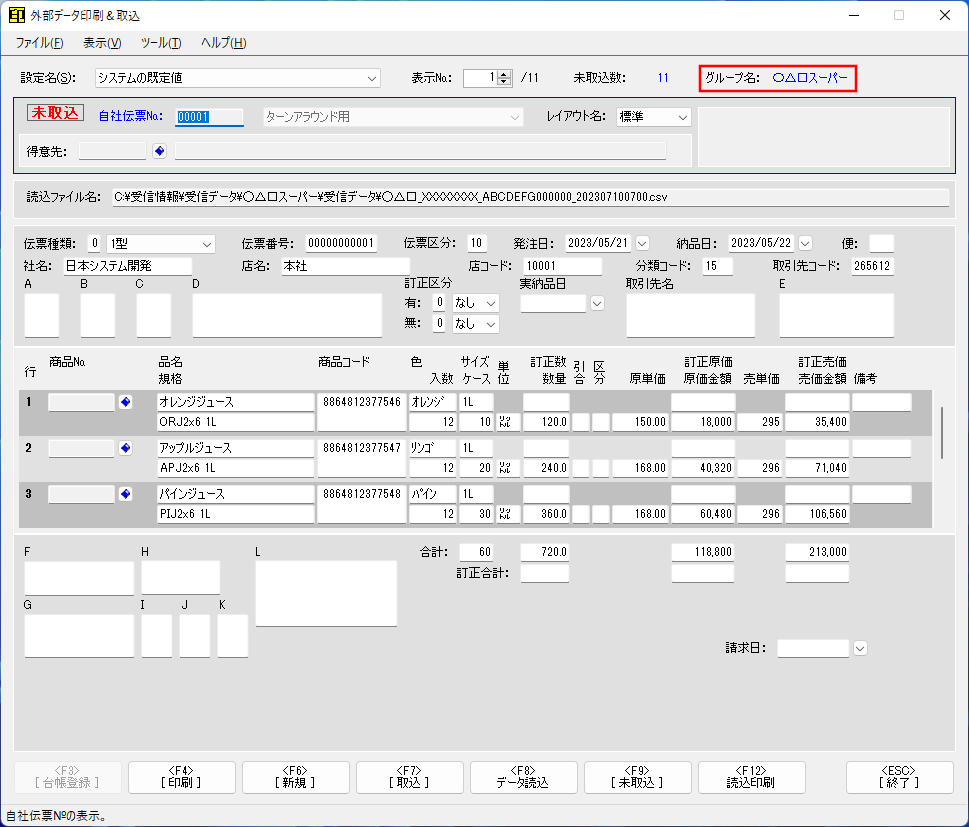969x827 pixels.
Task: Click the F7 取込 button
Action: pos(410,777)
